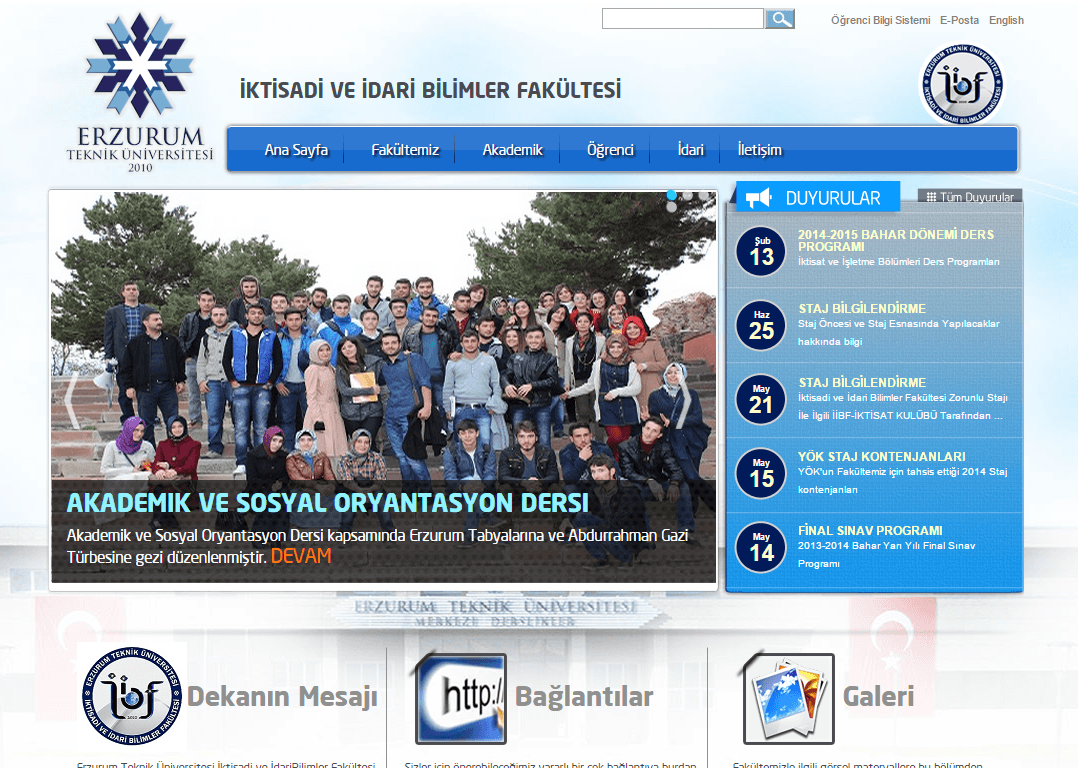Open the May 21 STAJ BİLGİLENDİRME announcement
1078x768 pixels.
click(862, 383)
